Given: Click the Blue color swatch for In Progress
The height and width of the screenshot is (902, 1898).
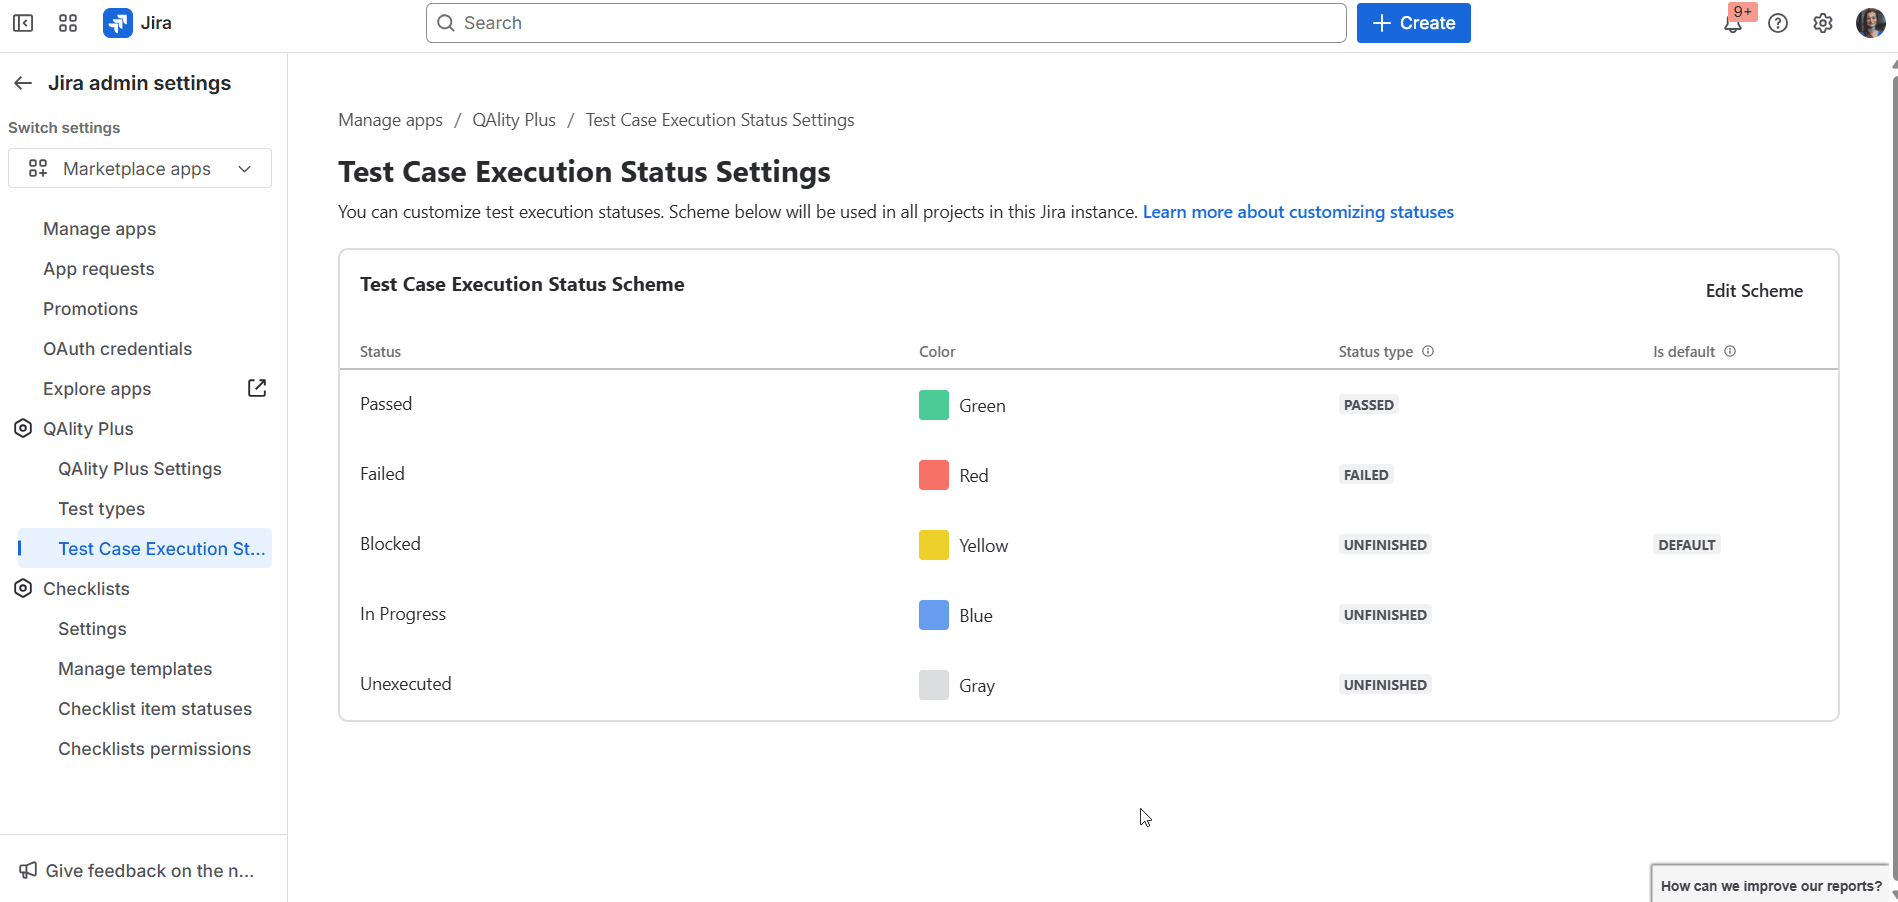Looking at the screenshot, I should click(x=933, y=615).
